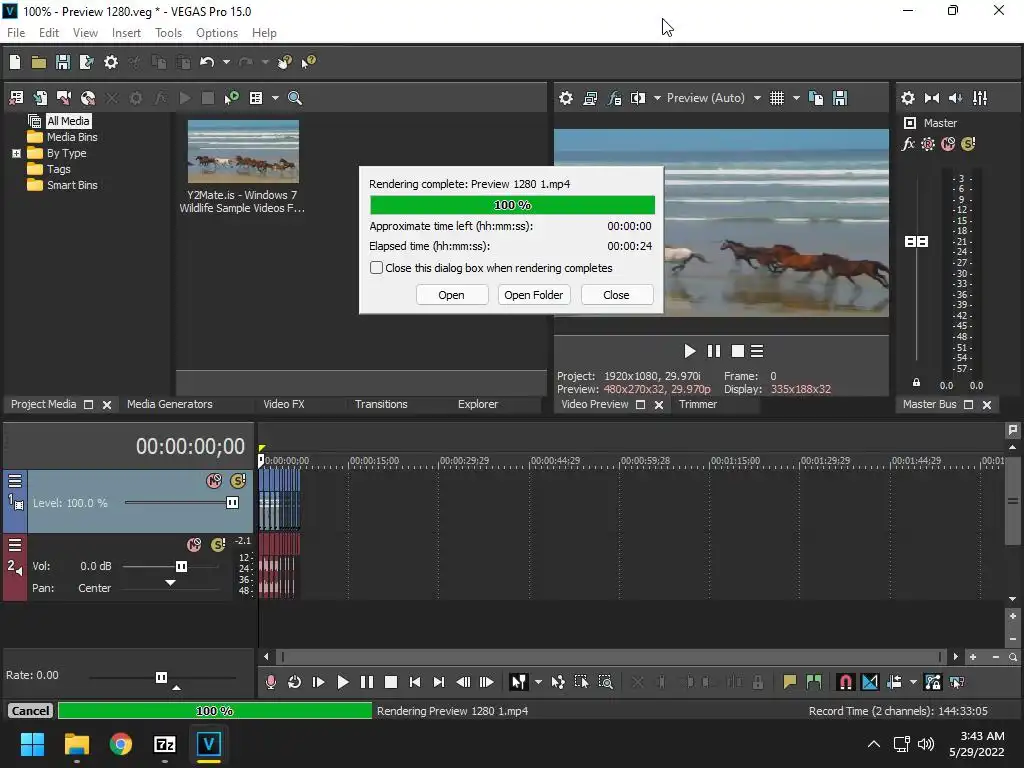Click the What's This help icon

click(308, 62)
